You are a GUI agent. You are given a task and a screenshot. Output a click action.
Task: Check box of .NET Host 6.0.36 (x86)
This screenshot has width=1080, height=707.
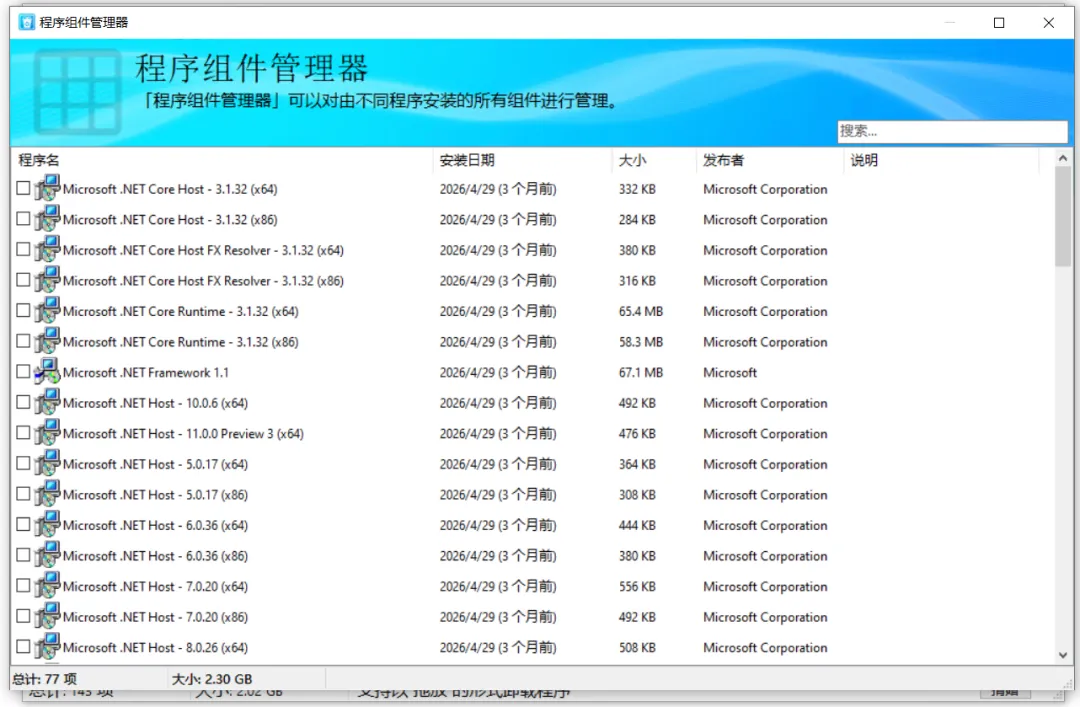point(23,555)
